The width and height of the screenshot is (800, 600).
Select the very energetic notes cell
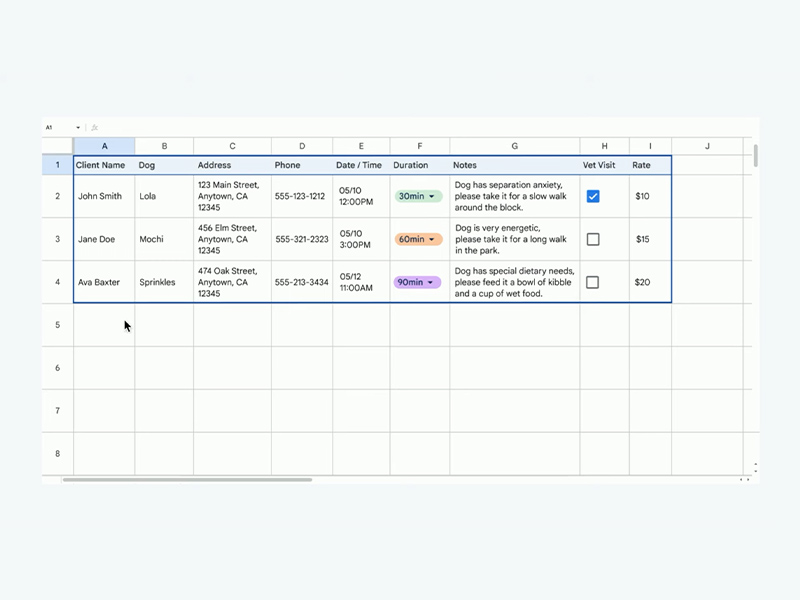(x=515, y=239)
